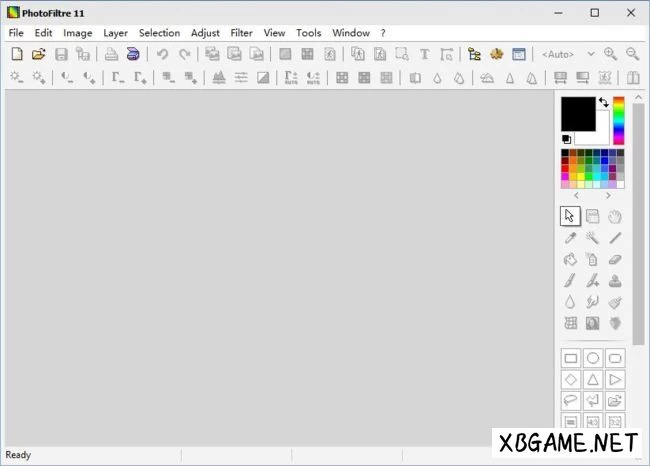Click the Undo button
Image resolution: width=650 pixels, height=466 pixels.
point(162,54)
